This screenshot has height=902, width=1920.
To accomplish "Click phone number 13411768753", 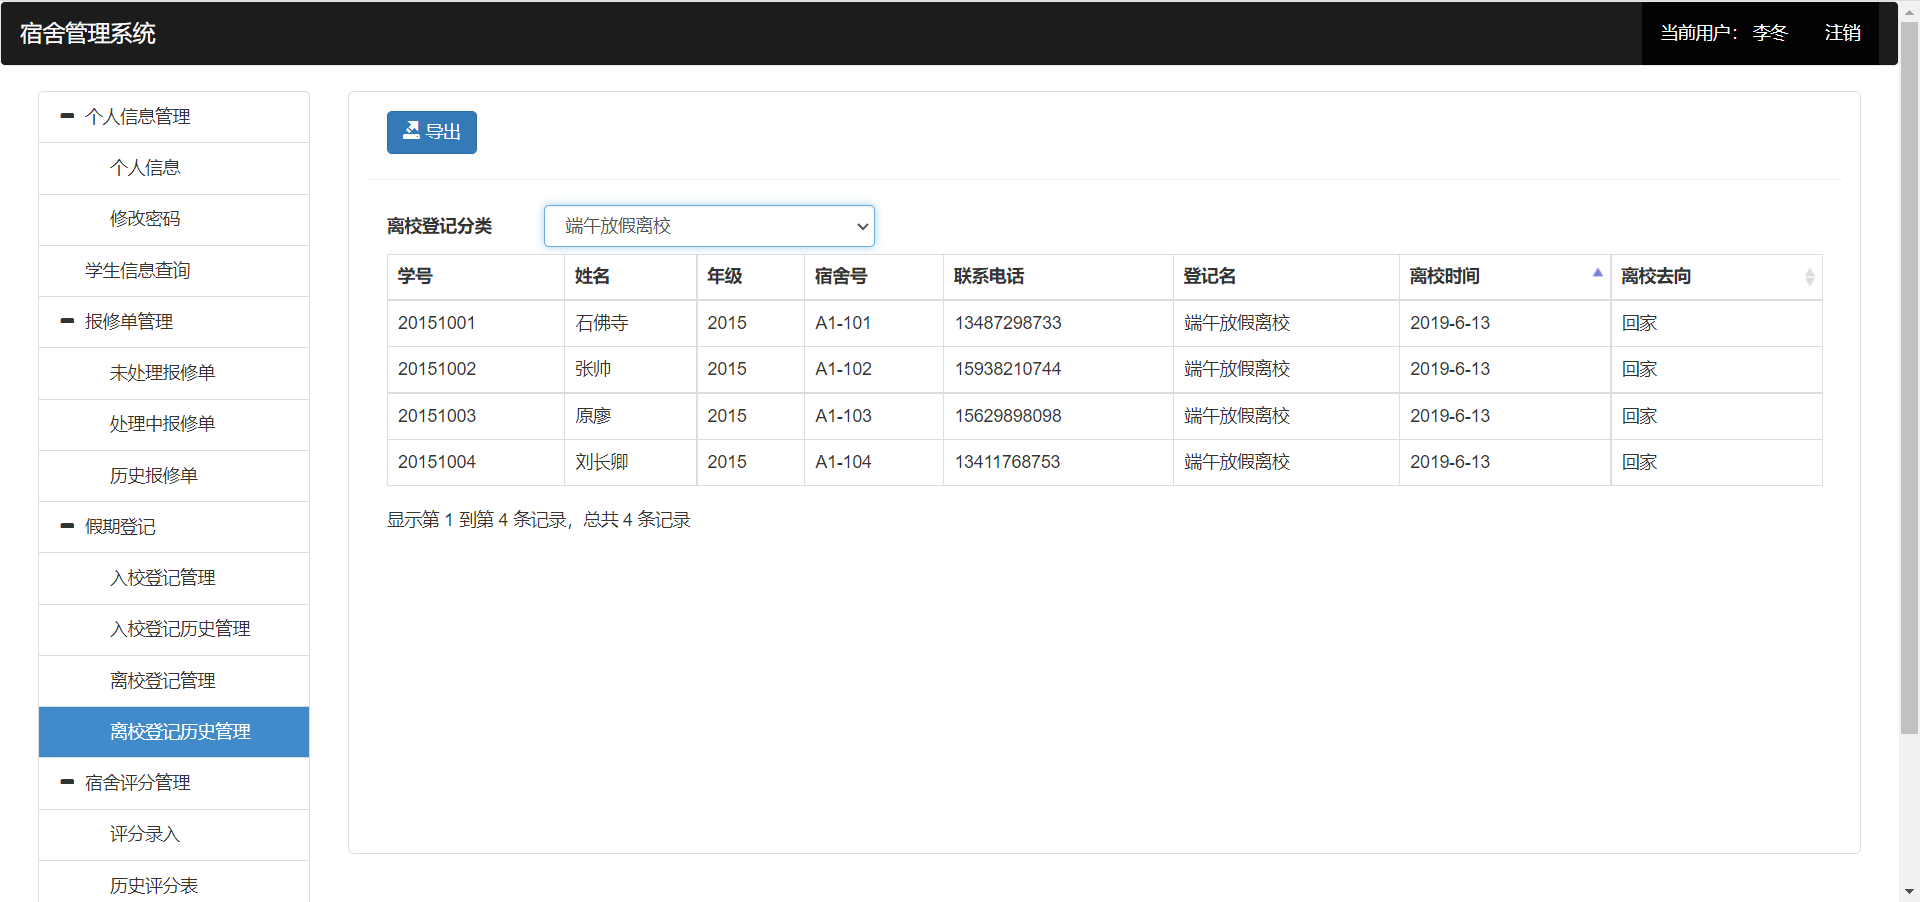I will 1007,462.
